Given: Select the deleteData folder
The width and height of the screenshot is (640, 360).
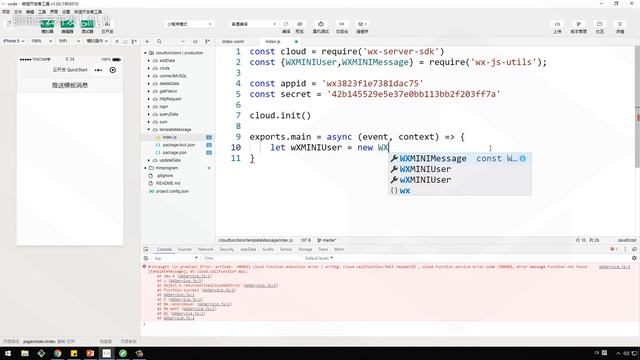Looking at the screenshot, I should point(169,83).
